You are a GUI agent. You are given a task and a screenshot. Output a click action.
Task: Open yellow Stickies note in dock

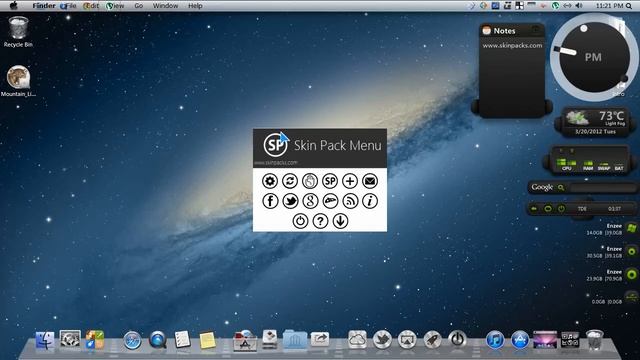pyautogui.click(x=207, y=341)
